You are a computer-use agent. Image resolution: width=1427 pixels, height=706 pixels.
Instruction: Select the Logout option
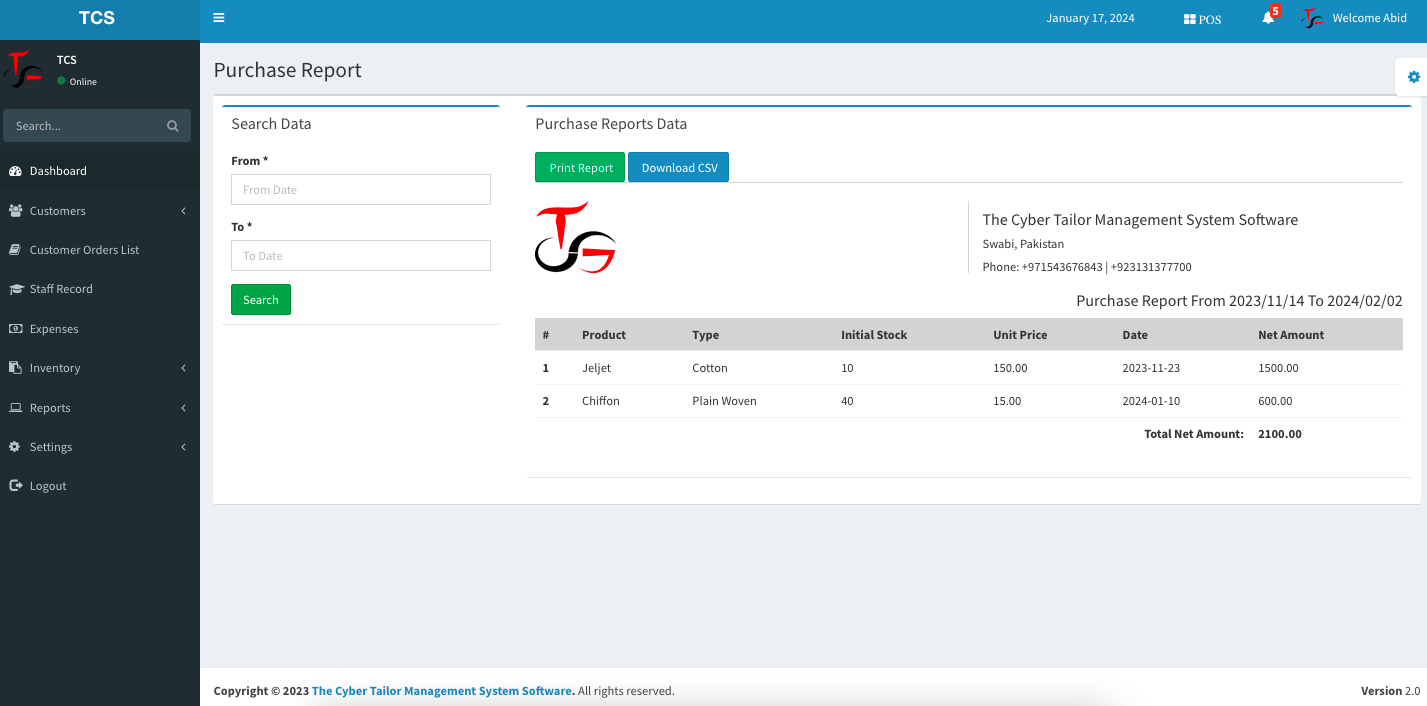click(47, 485)
